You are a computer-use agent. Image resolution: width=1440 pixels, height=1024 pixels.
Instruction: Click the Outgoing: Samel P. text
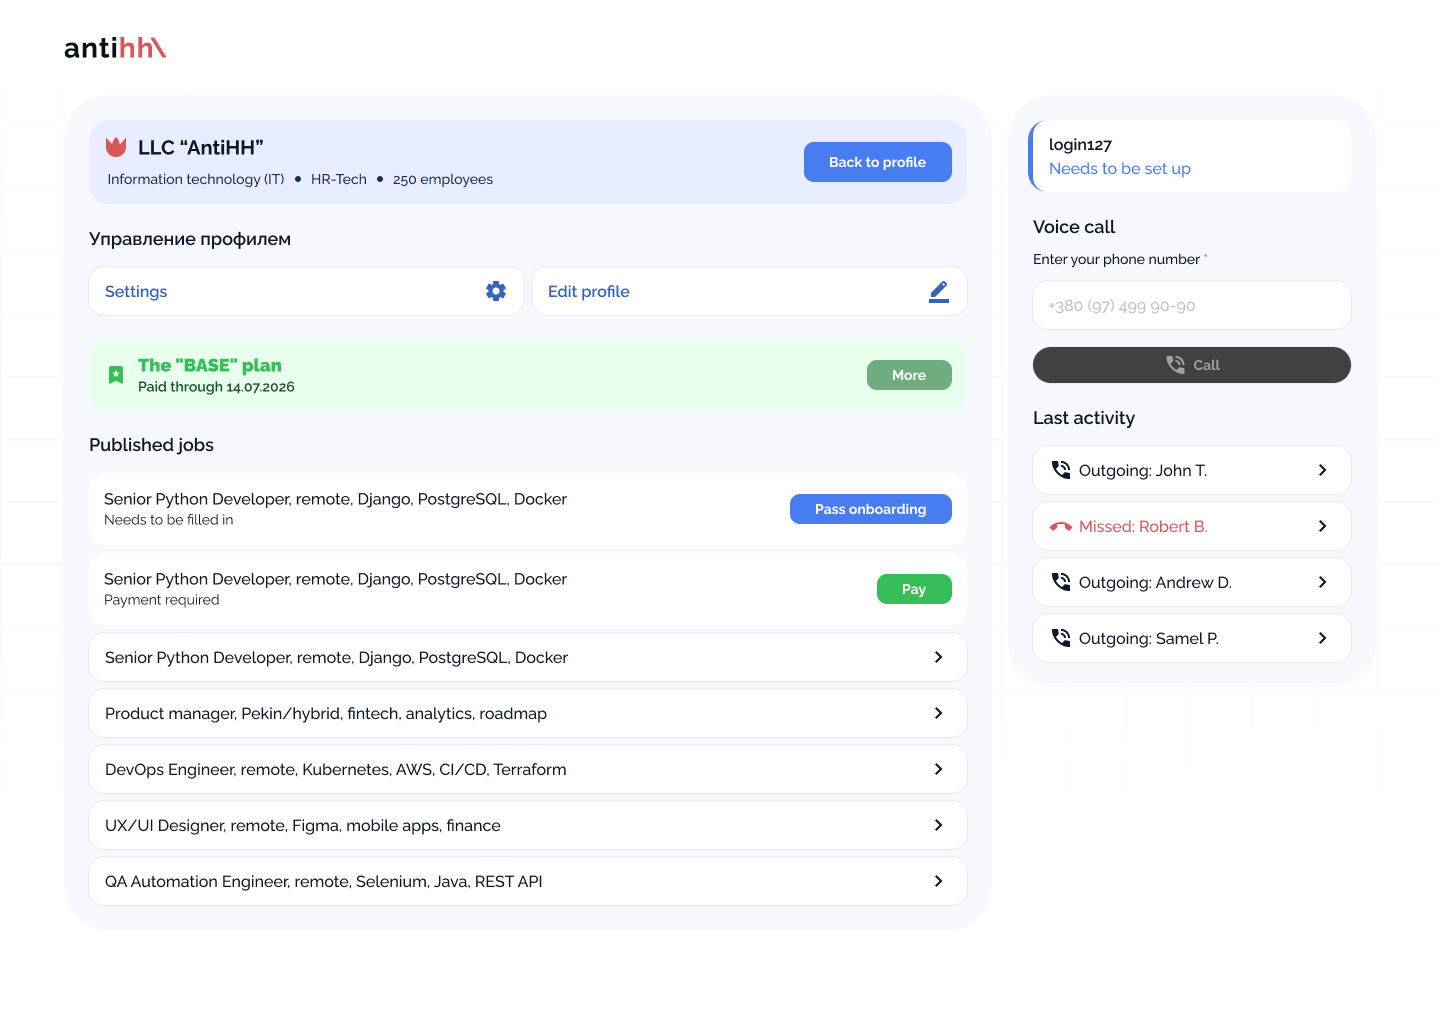coord(1149,639)
